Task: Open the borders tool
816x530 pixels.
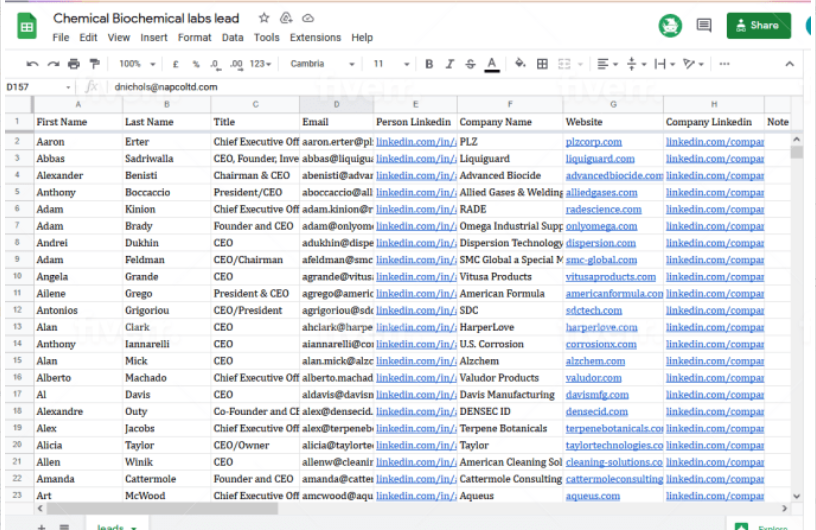Action: point(542,64)
